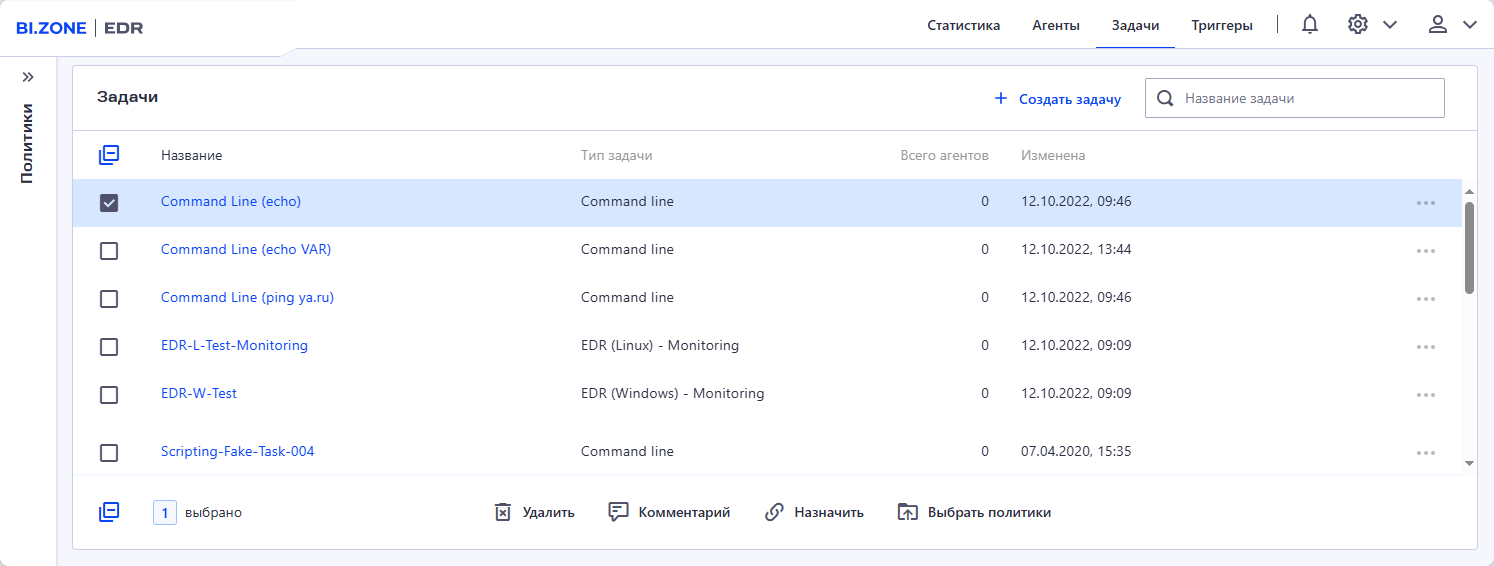Click the plus icon to create task
Screen dimensions: 1494x566
point(1000,99)
